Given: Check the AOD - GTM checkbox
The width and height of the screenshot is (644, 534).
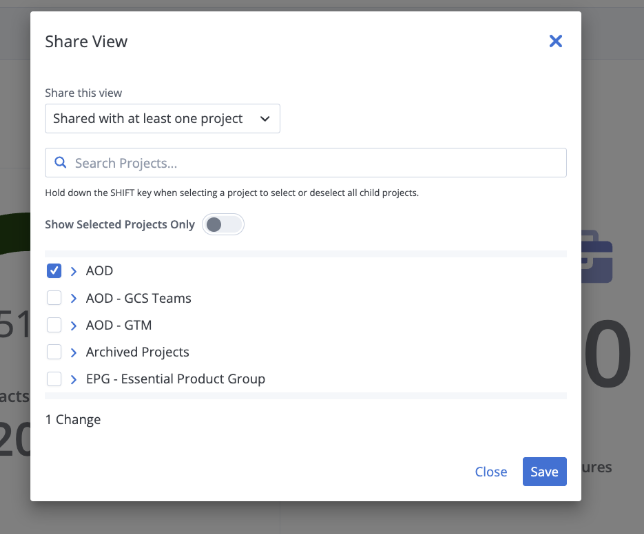Looking at the screenshot, I should pos(54,325).
